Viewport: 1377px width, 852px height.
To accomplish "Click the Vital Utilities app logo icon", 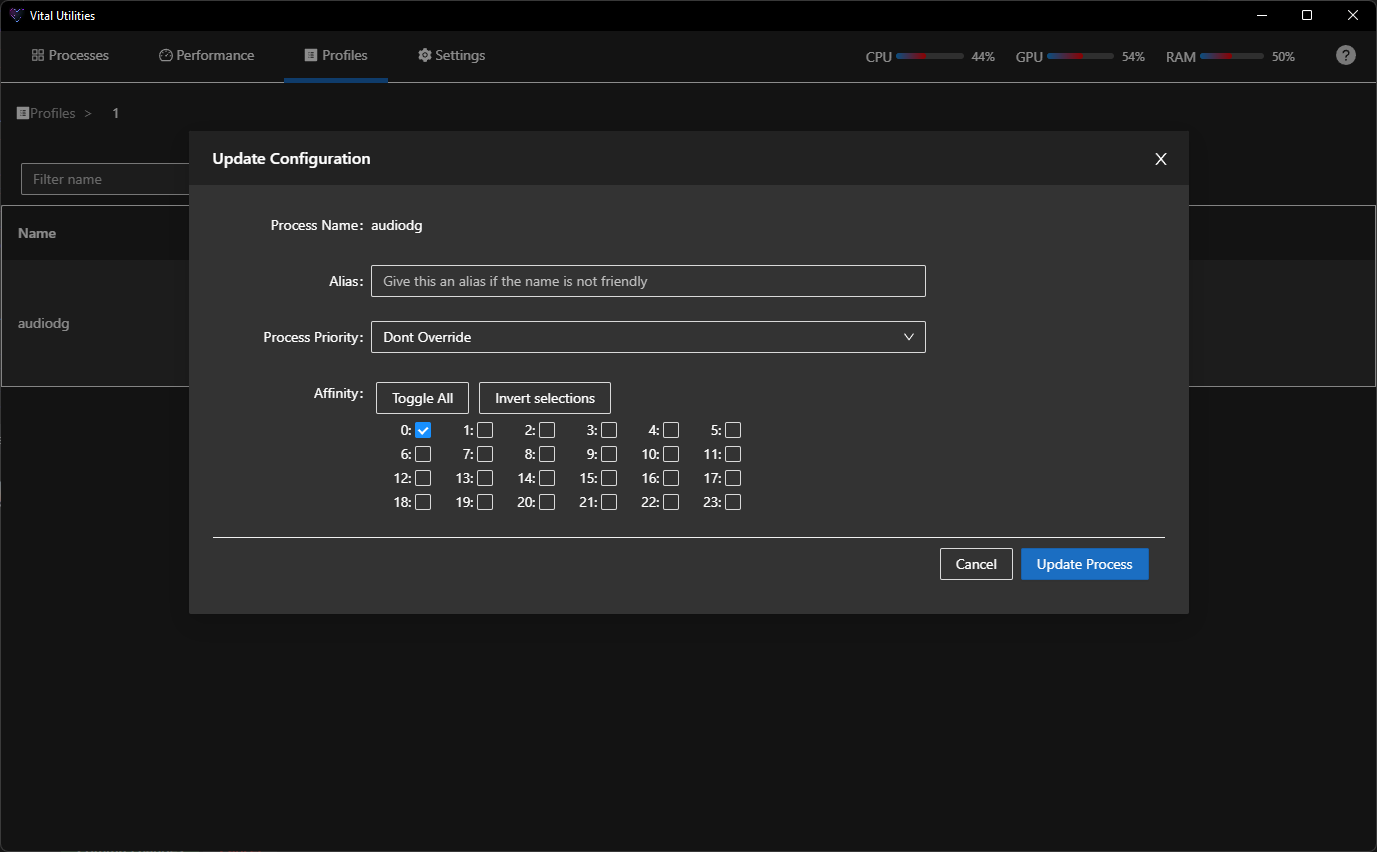I will 16,15.
